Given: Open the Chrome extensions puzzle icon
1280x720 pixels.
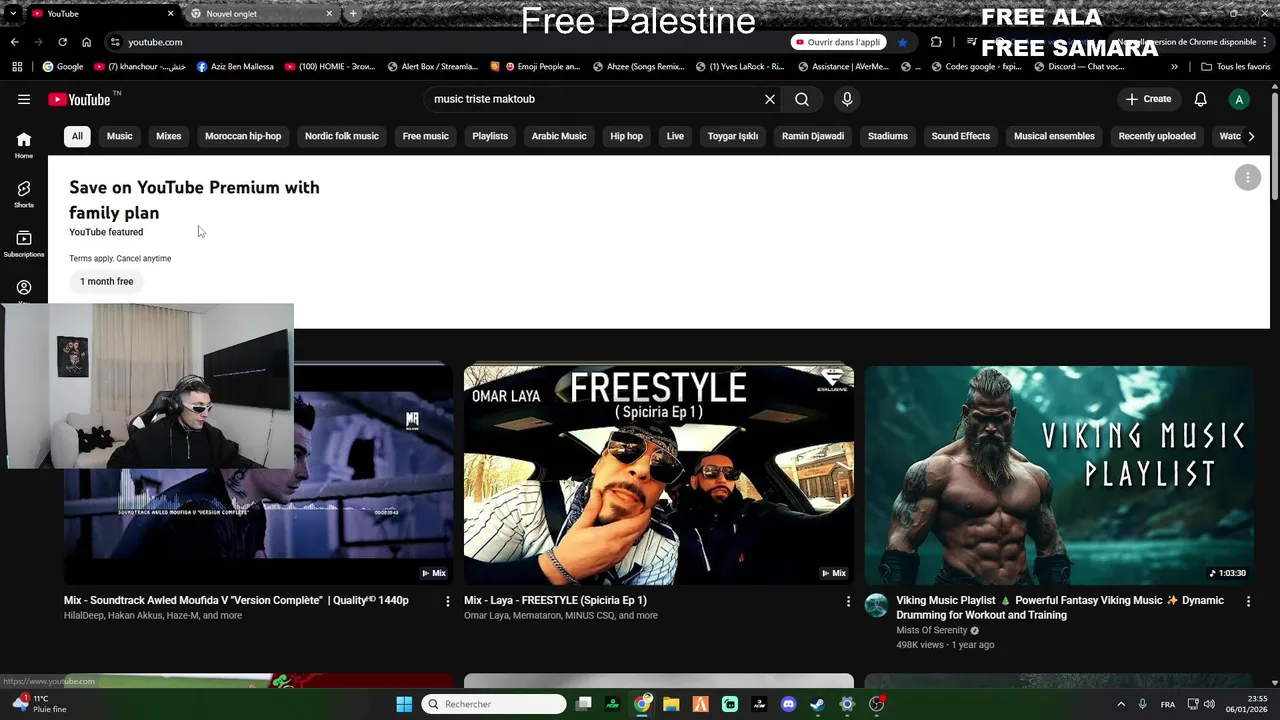Looking at the screenshot, I should 936,42.
